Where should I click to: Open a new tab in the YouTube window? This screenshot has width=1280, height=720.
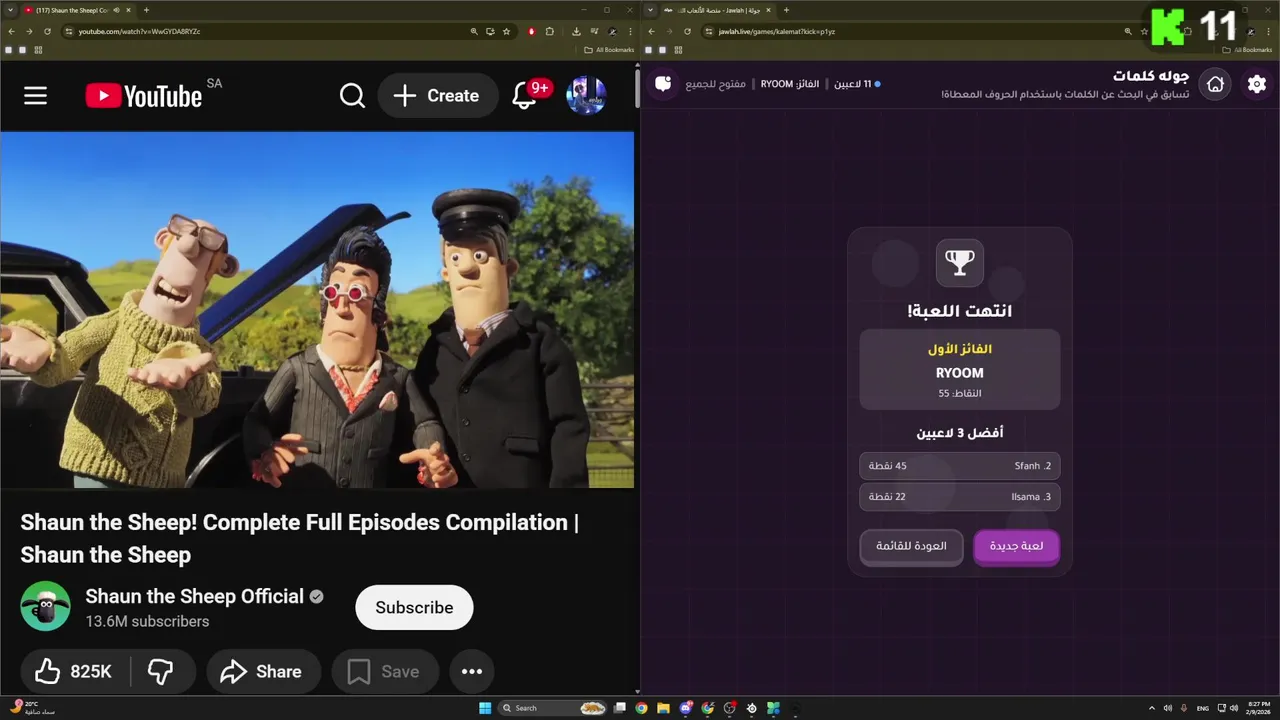[x=146, y=10]
